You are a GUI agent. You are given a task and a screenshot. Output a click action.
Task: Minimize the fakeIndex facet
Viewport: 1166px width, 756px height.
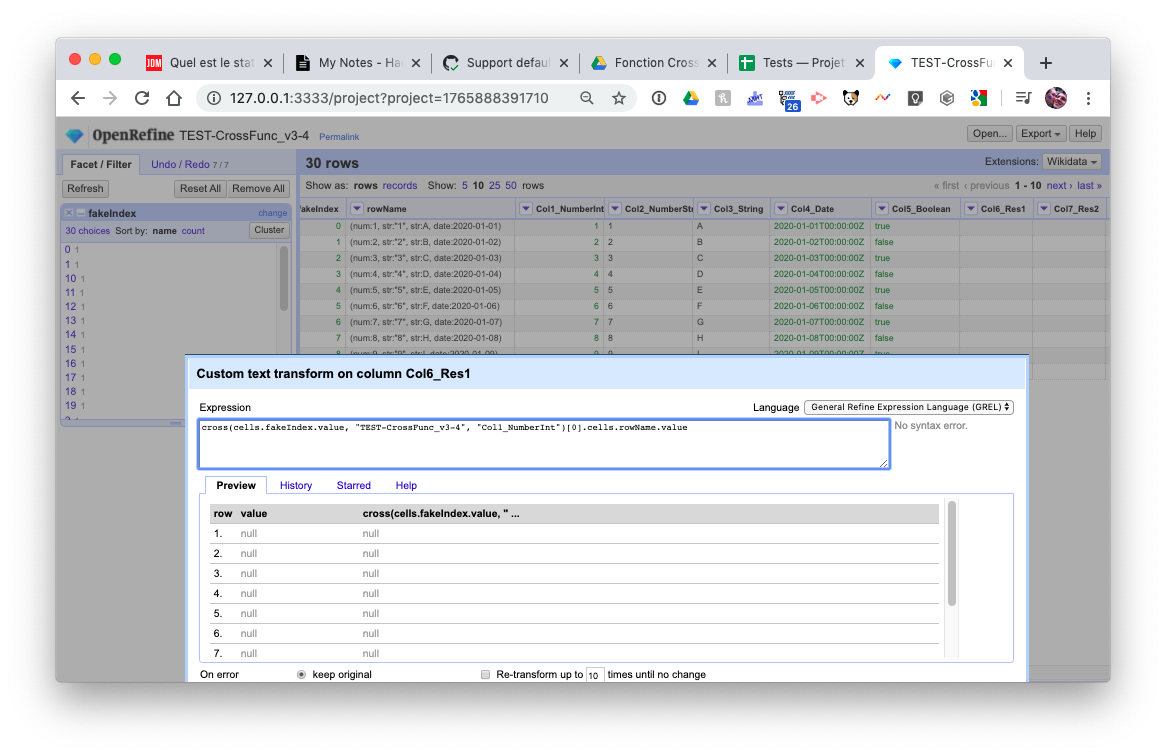tap(80, 213)
